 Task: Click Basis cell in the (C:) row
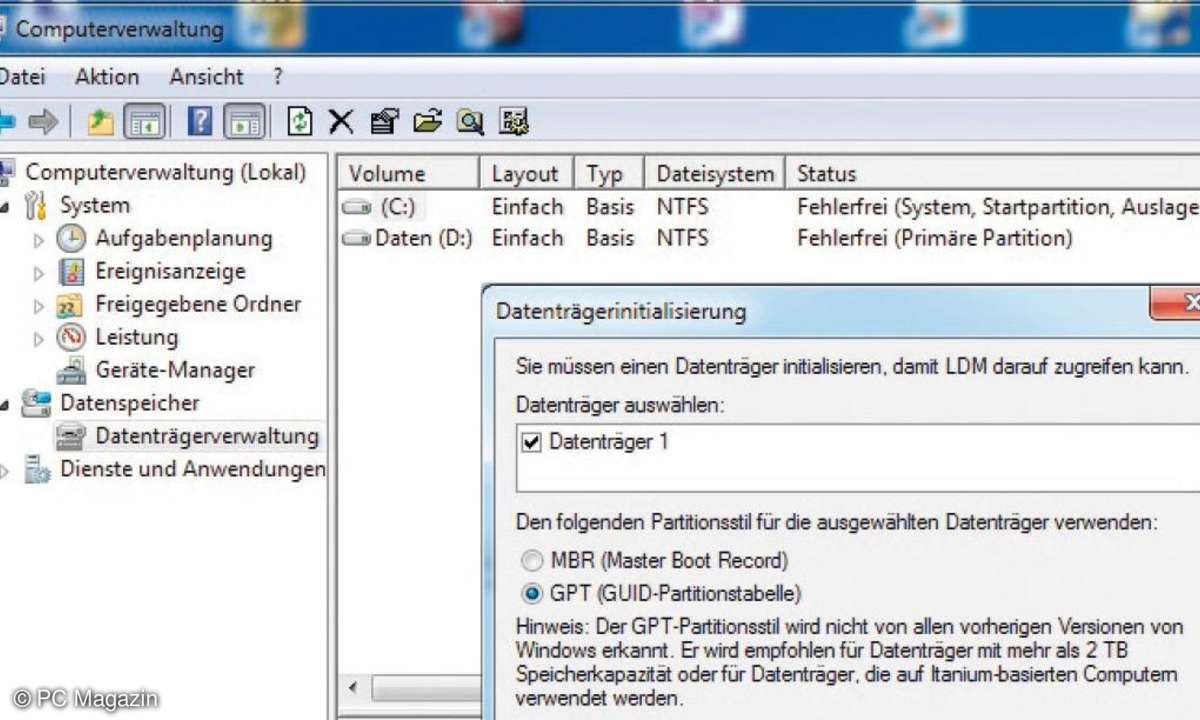click(610, 208)
